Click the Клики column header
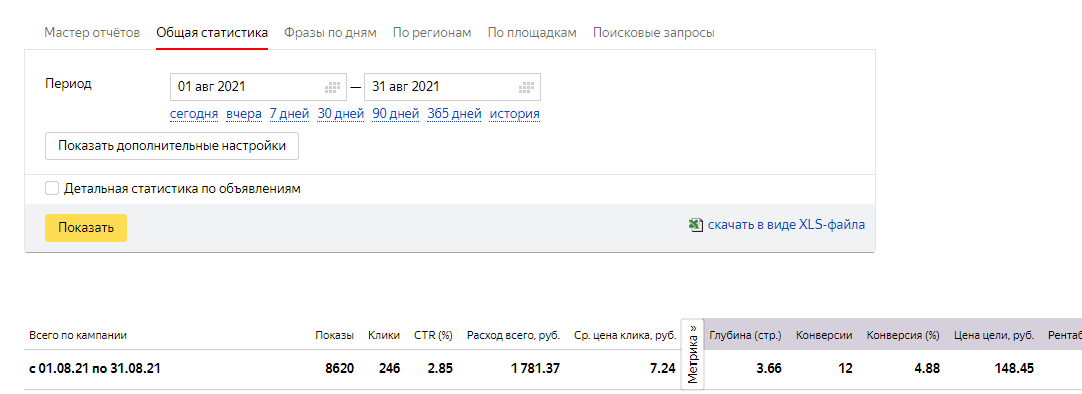The width and height of the screenshot is (1082, 394). pyautogui.click(x=384, y=335)
